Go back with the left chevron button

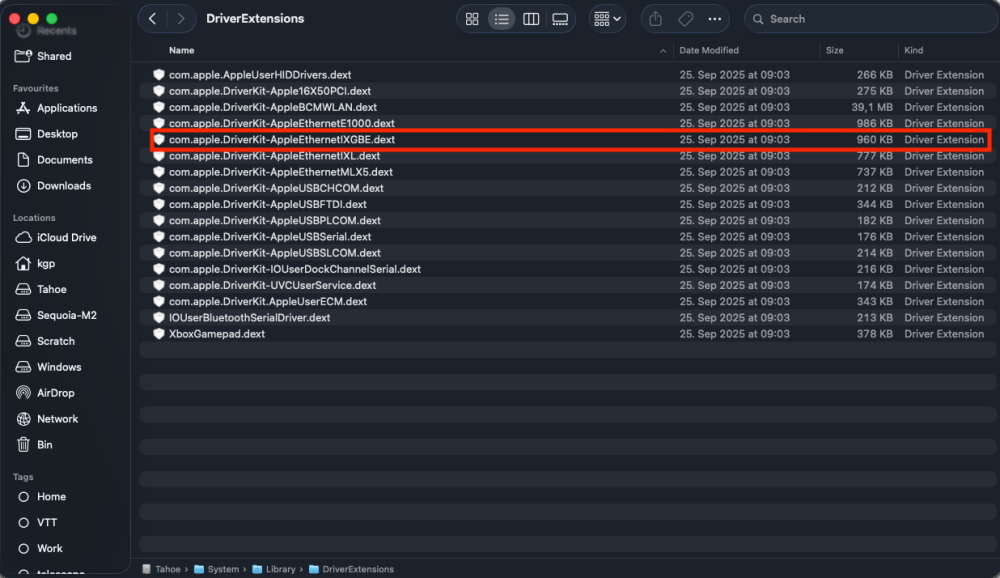[152, 19]
